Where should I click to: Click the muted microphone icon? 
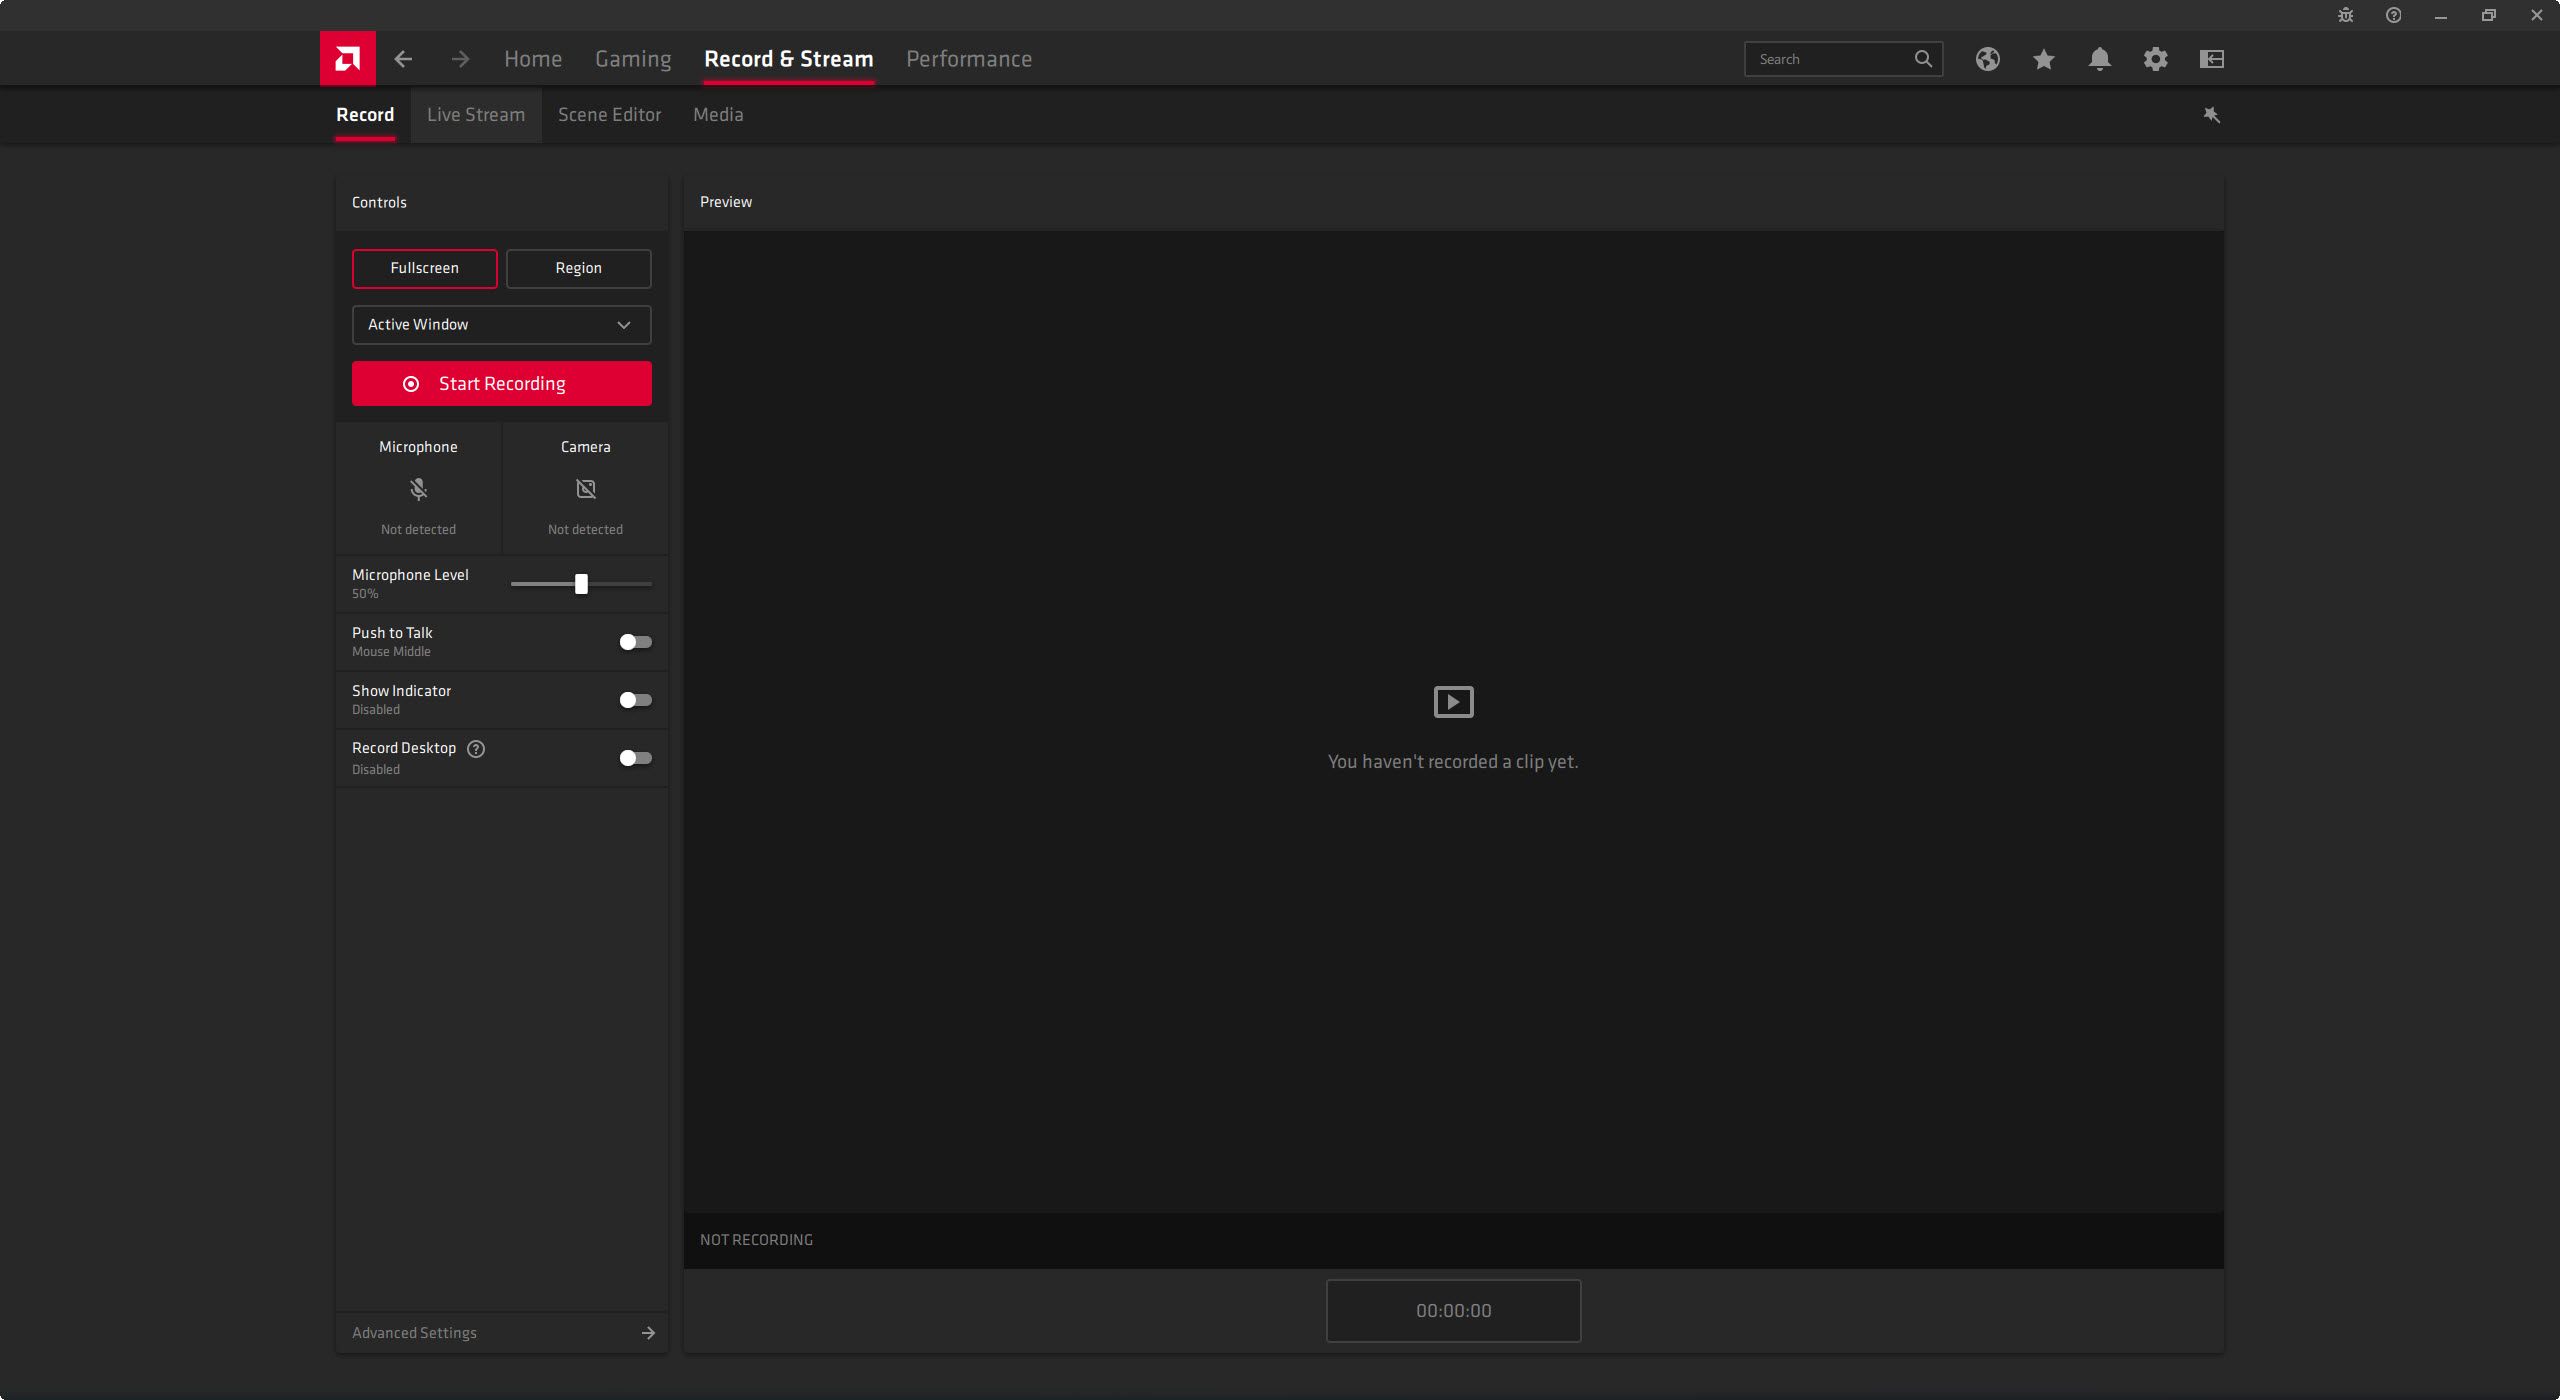pos(418,489)
